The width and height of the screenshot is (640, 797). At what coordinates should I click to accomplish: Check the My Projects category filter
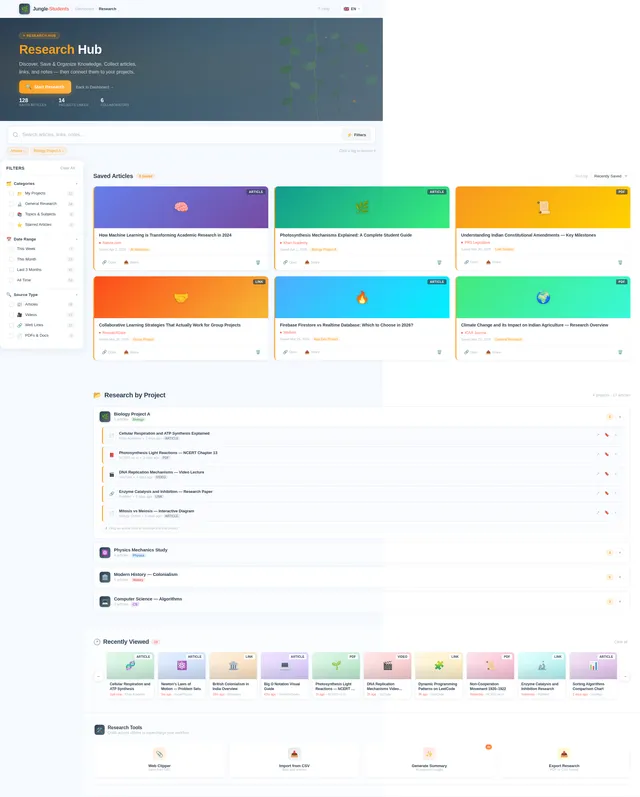(x=11, y=193)
